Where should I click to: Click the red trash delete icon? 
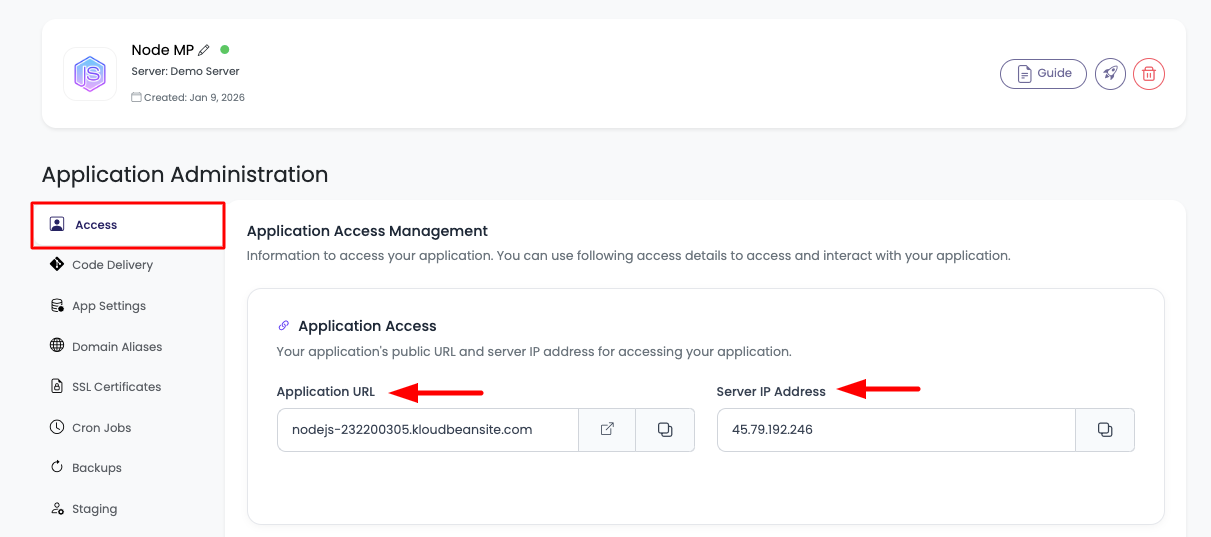click(1149, 74)
